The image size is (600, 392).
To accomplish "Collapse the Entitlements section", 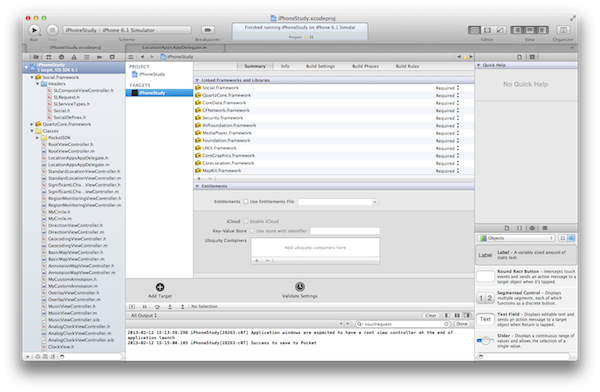I will [197, 186].
